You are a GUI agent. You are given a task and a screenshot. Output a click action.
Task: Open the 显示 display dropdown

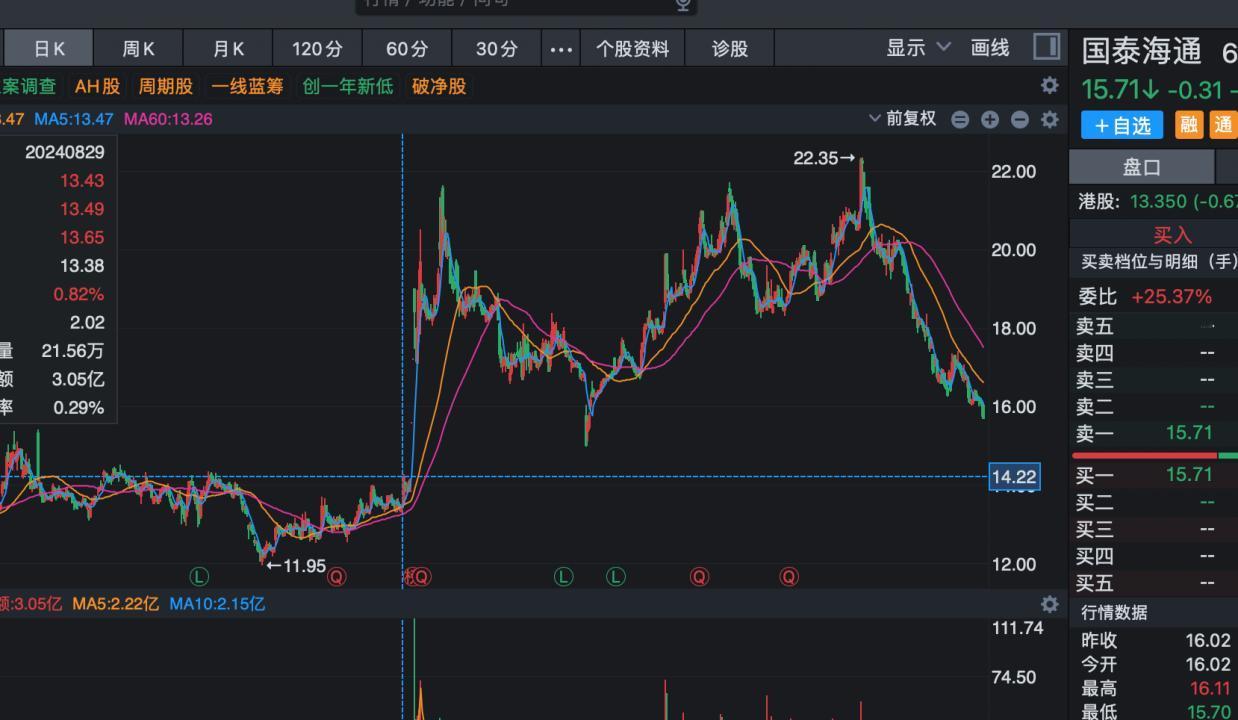918,48
